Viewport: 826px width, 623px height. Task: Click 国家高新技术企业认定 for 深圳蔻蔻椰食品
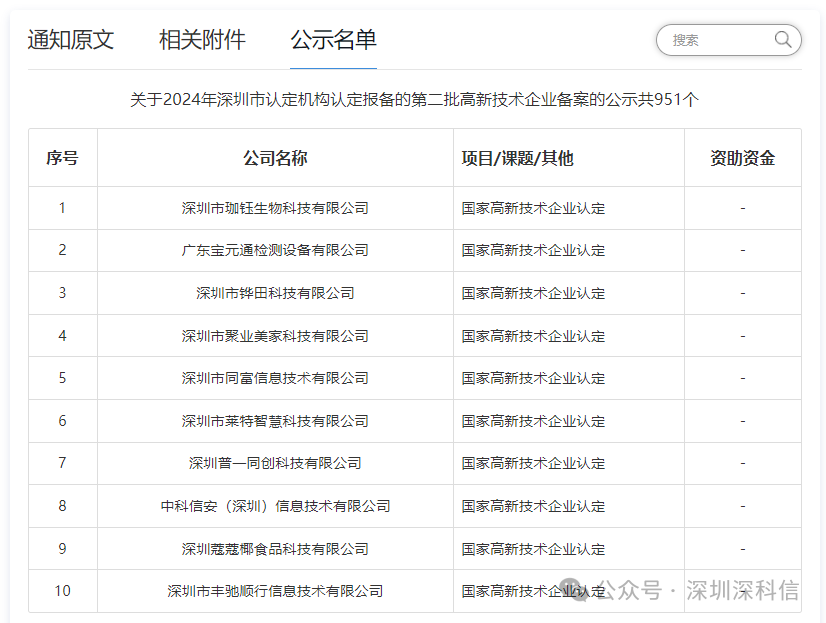[x=533, y=549]
